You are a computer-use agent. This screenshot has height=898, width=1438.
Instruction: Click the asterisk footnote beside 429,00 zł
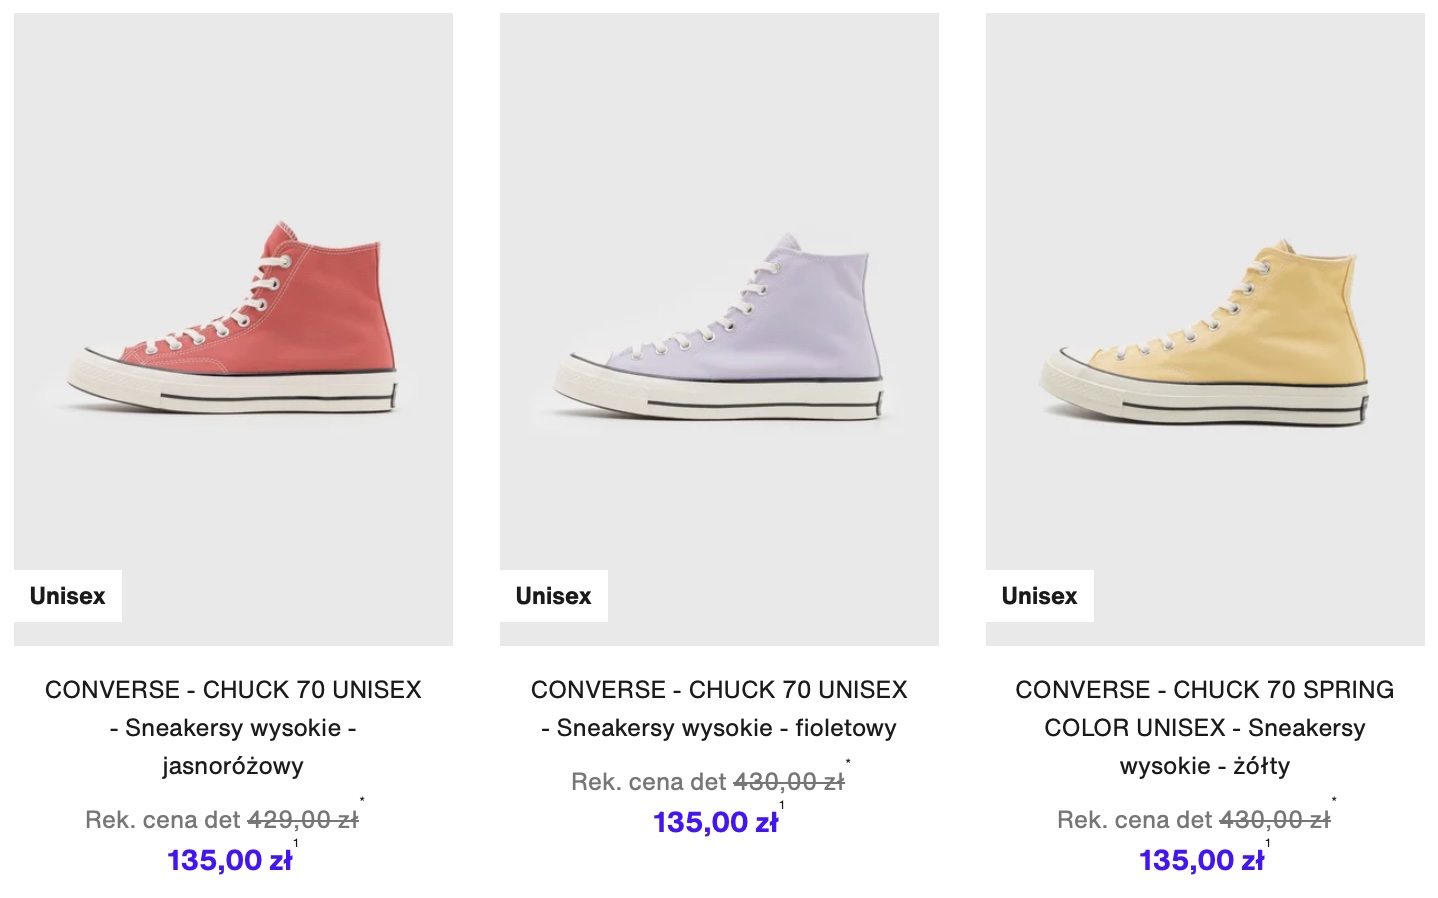pos(362,800)
